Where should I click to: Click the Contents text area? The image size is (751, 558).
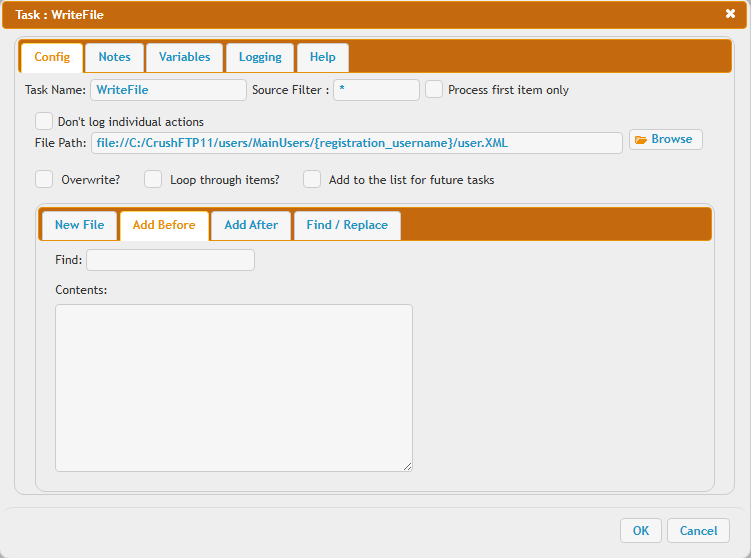(233, 387)
